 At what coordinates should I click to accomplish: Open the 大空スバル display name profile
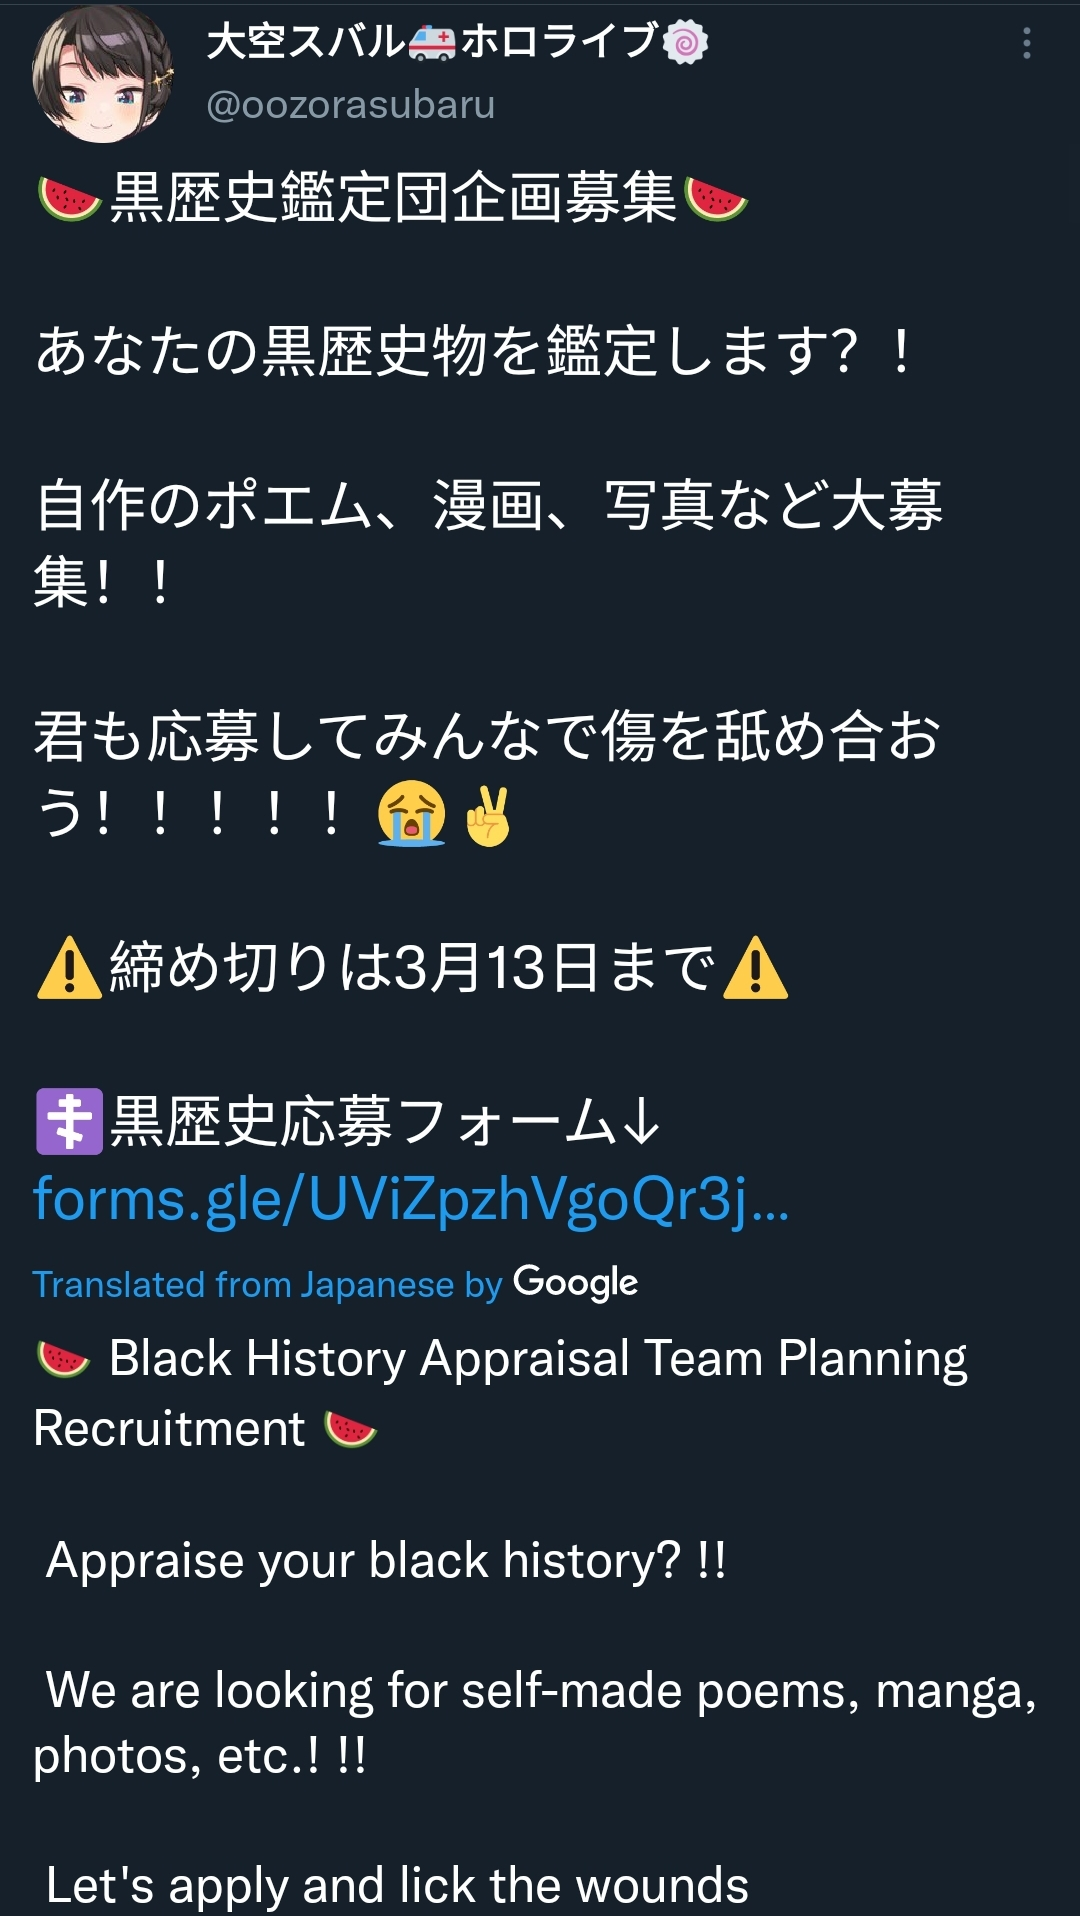(x=305, y=42)
